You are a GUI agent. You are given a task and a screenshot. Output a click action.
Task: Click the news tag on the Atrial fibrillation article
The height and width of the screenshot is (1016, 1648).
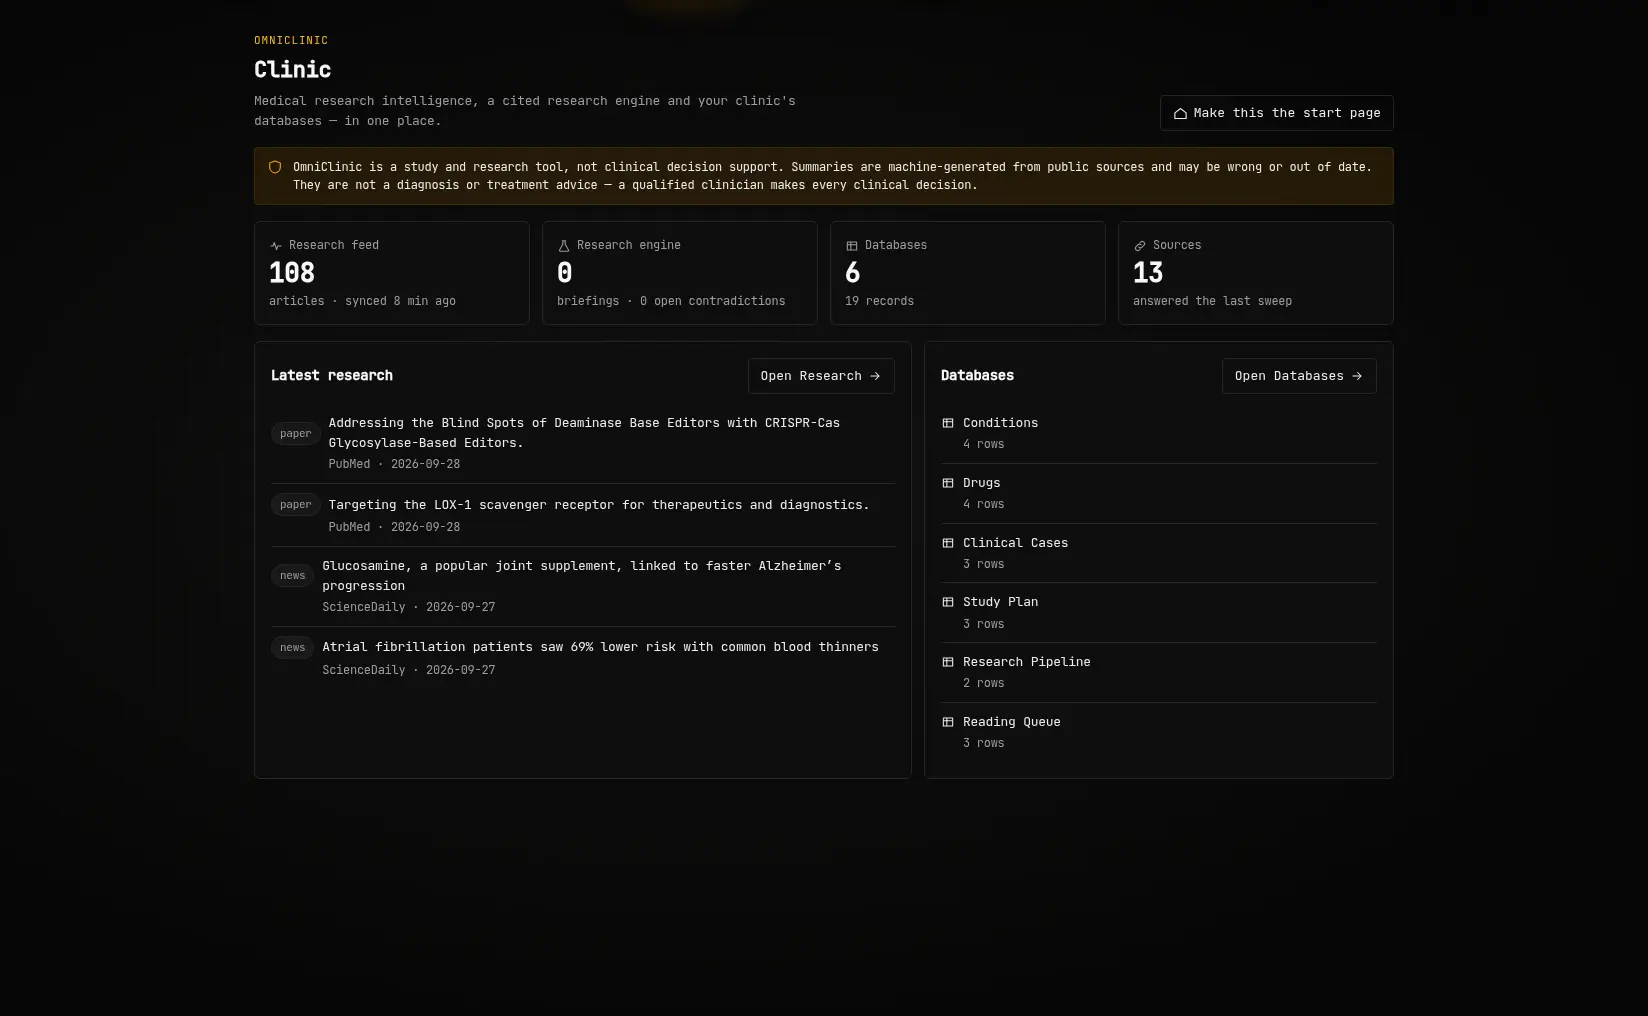click(292, 648)
